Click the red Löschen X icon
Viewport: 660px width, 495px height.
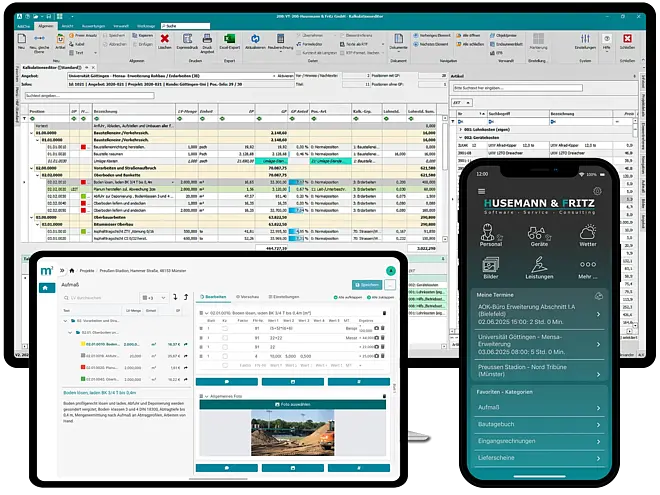pyautogui.click(x=165, y=39)
